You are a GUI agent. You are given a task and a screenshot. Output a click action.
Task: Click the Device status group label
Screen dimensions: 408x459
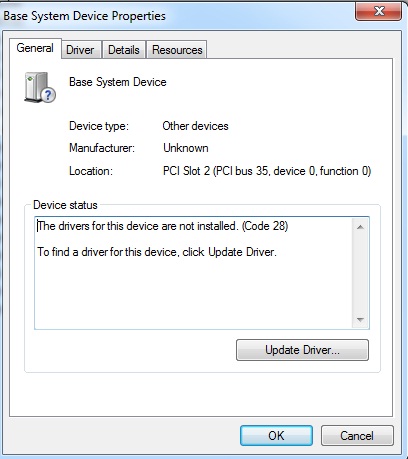point(65,205)
